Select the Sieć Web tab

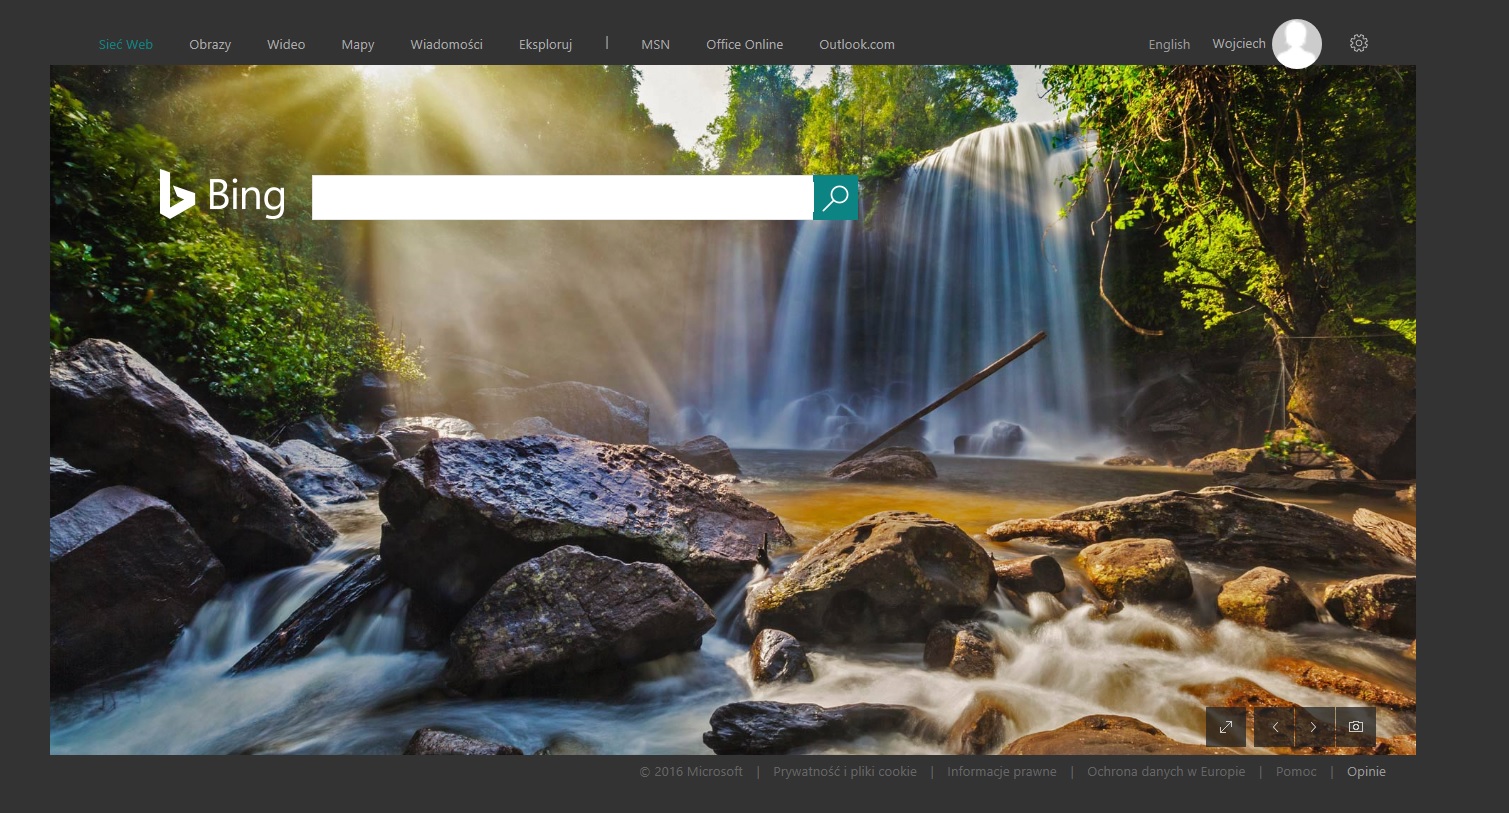pos(126,45)
